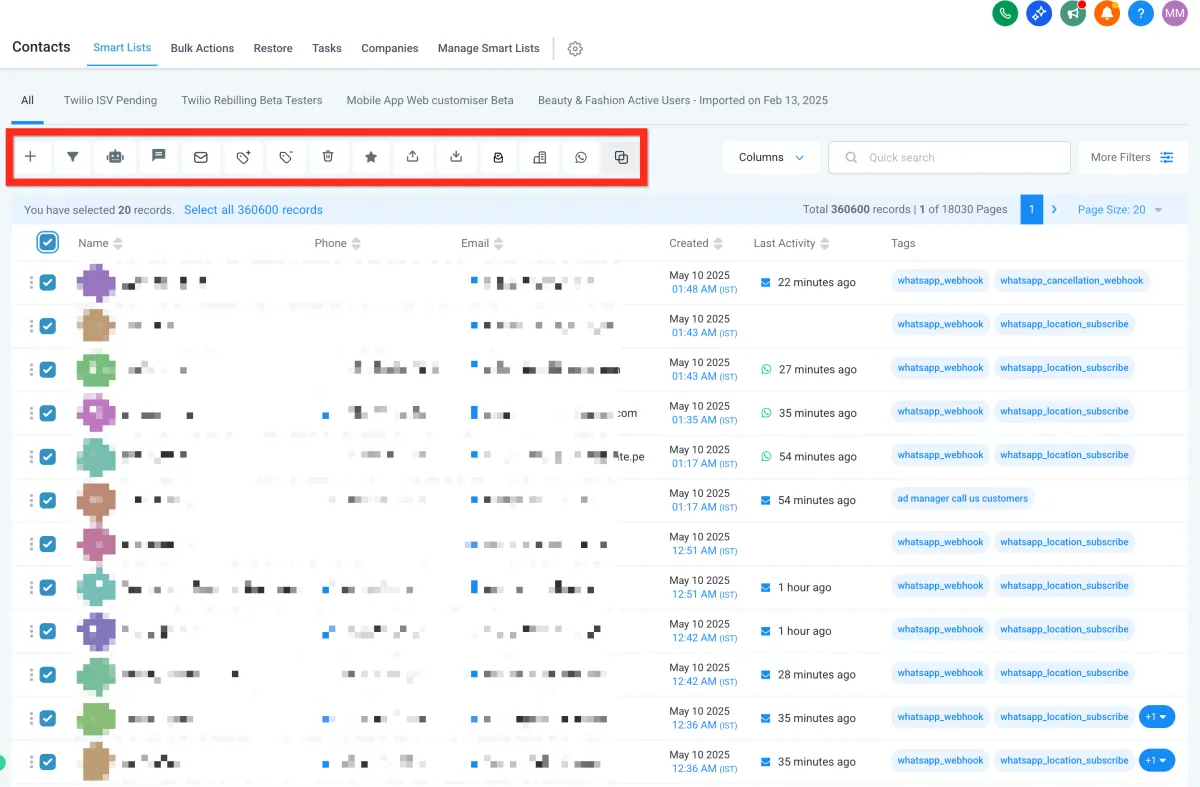Open the Columns dropdown
The height and width of the screenshot is (787, 1200).
click(771, 157)
